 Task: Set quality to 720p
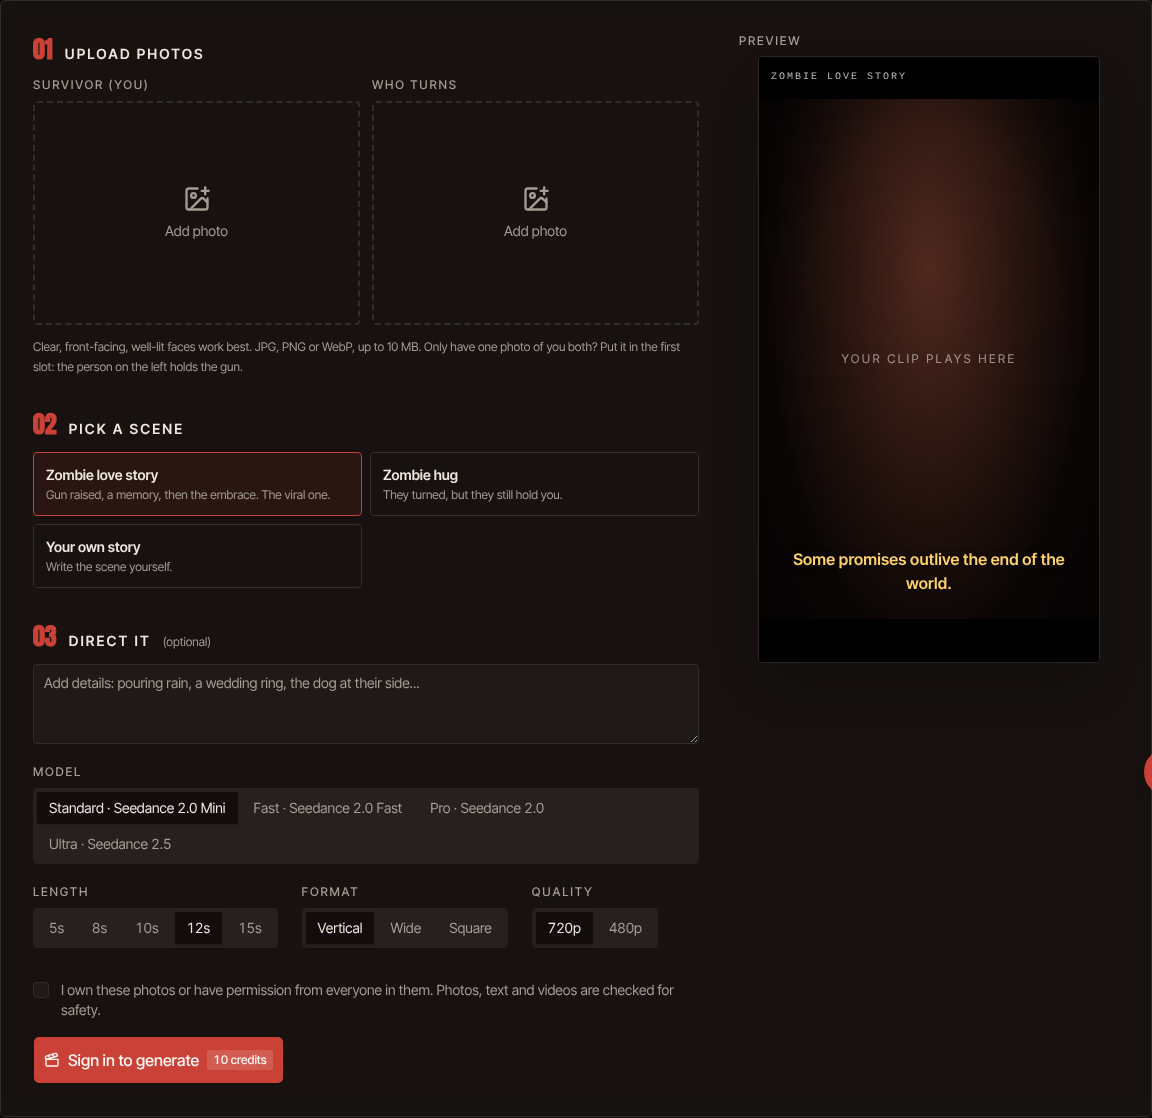[x=564, y=928]
